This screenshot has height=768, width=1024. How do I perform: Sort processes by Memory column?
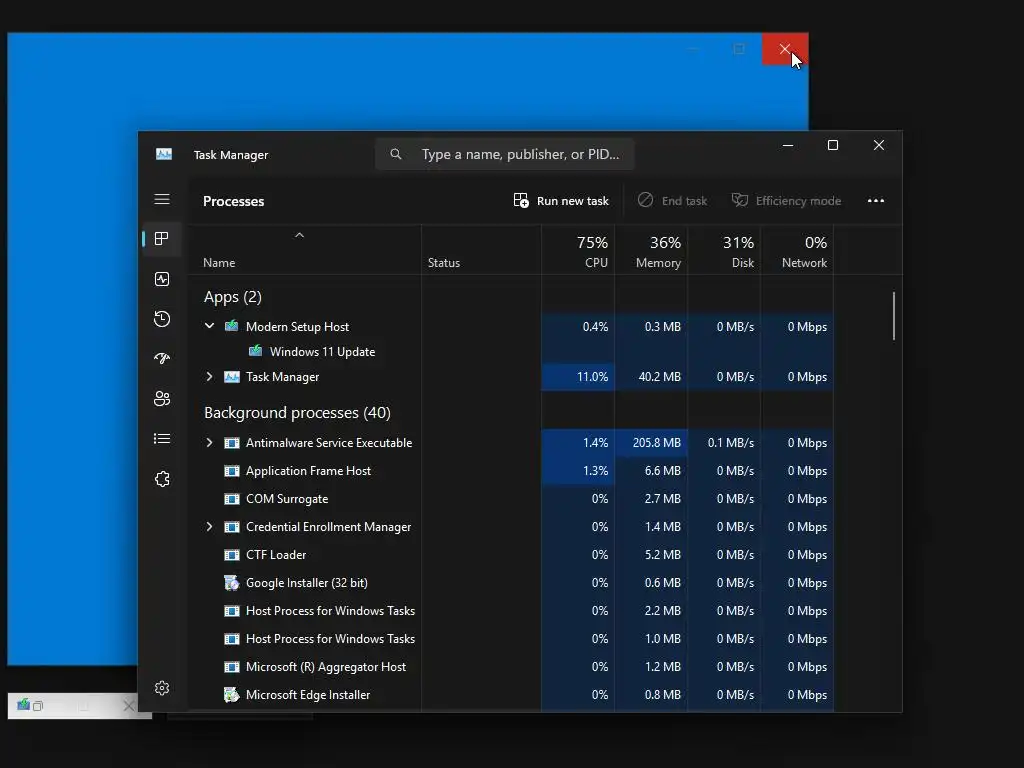[651, 251]
